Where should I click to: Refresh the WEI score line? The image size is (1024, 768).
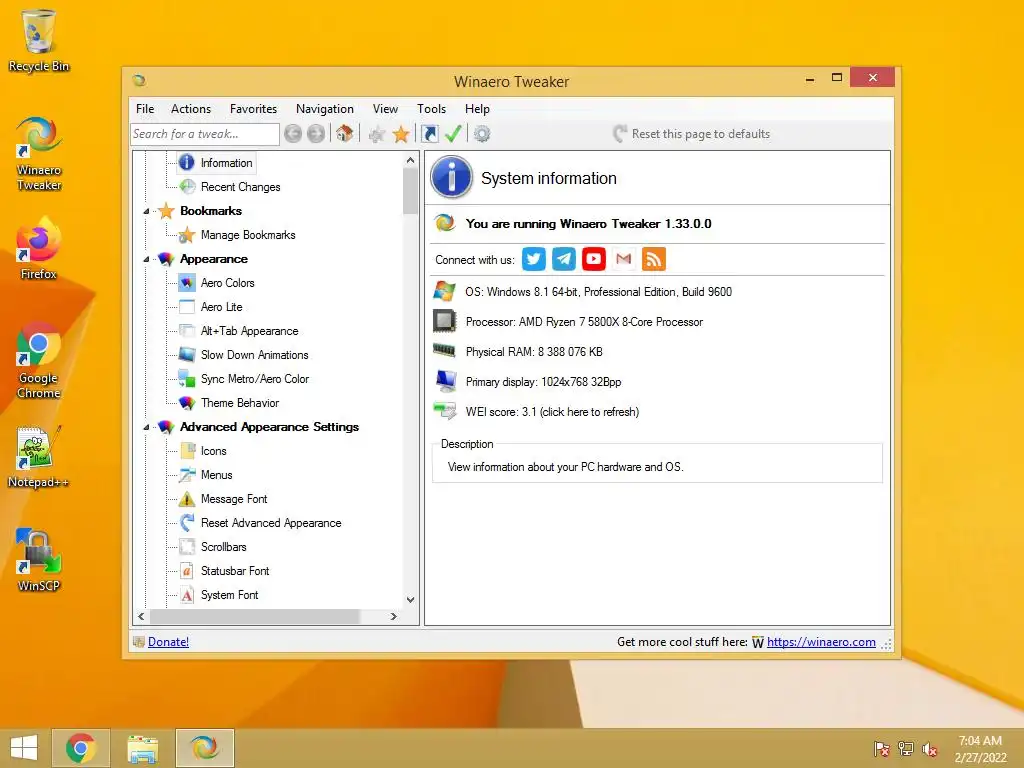(552, 412)
